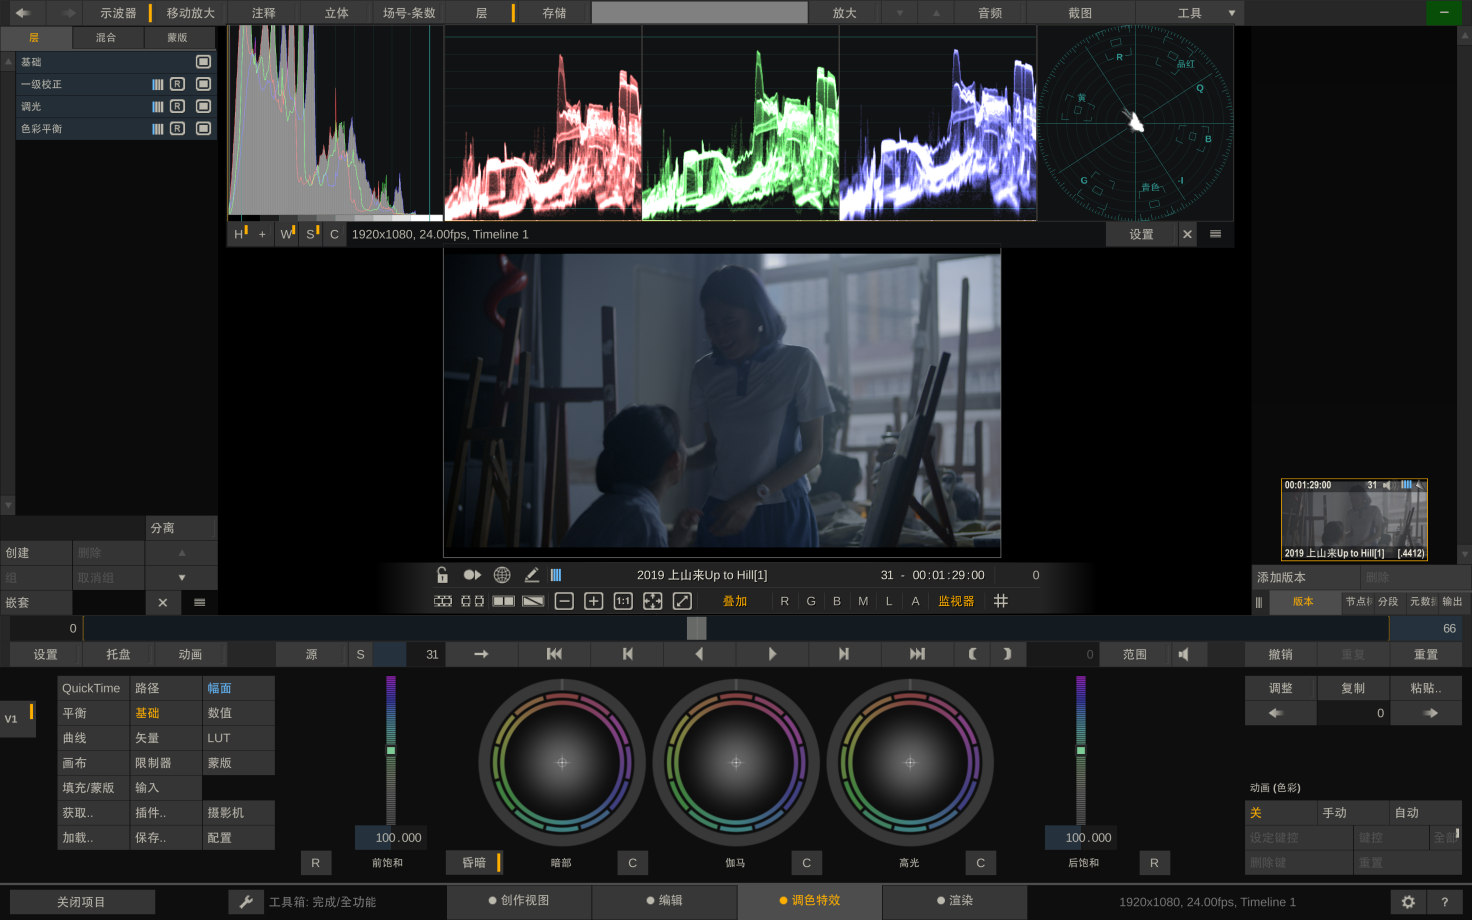
Task: Click the question mark help icon
Action: click(1444, 902)
